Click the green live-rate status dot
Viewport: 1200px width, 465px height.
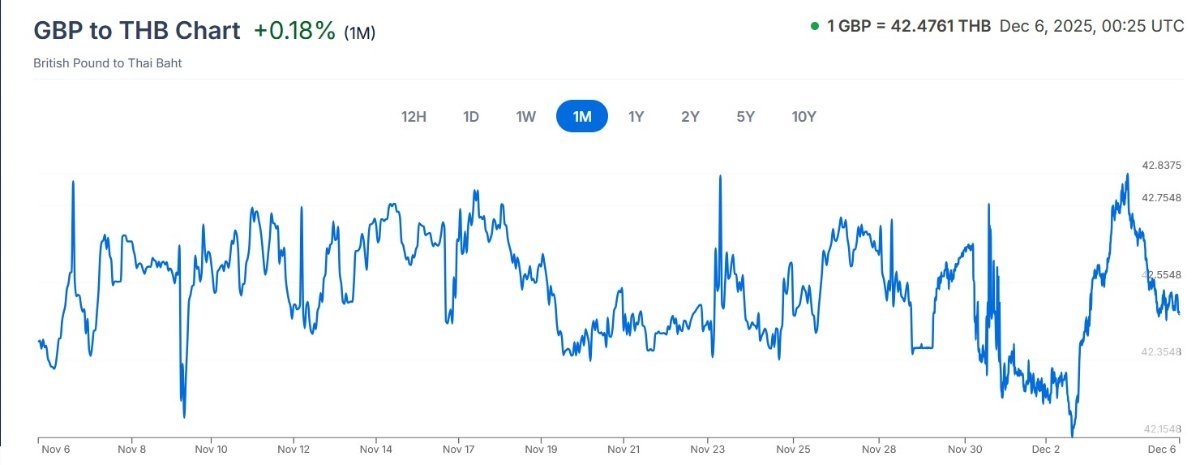point(815,26)
